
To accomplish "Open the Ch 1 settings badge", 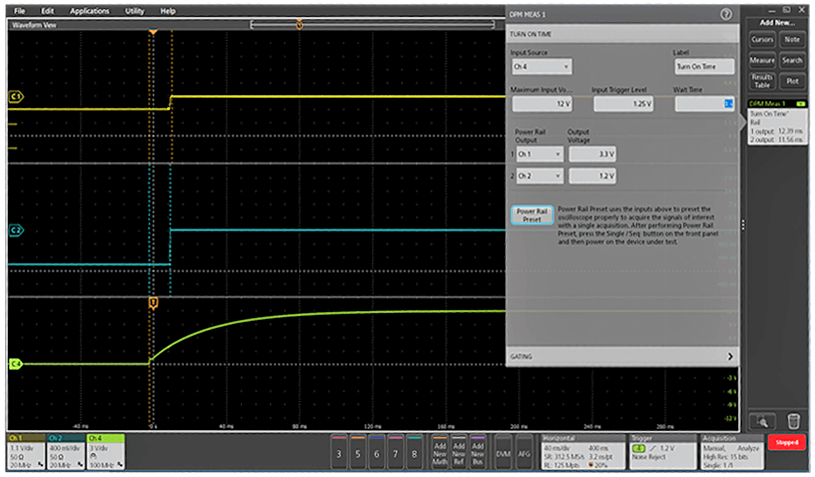I will click(x=27, y=452).
